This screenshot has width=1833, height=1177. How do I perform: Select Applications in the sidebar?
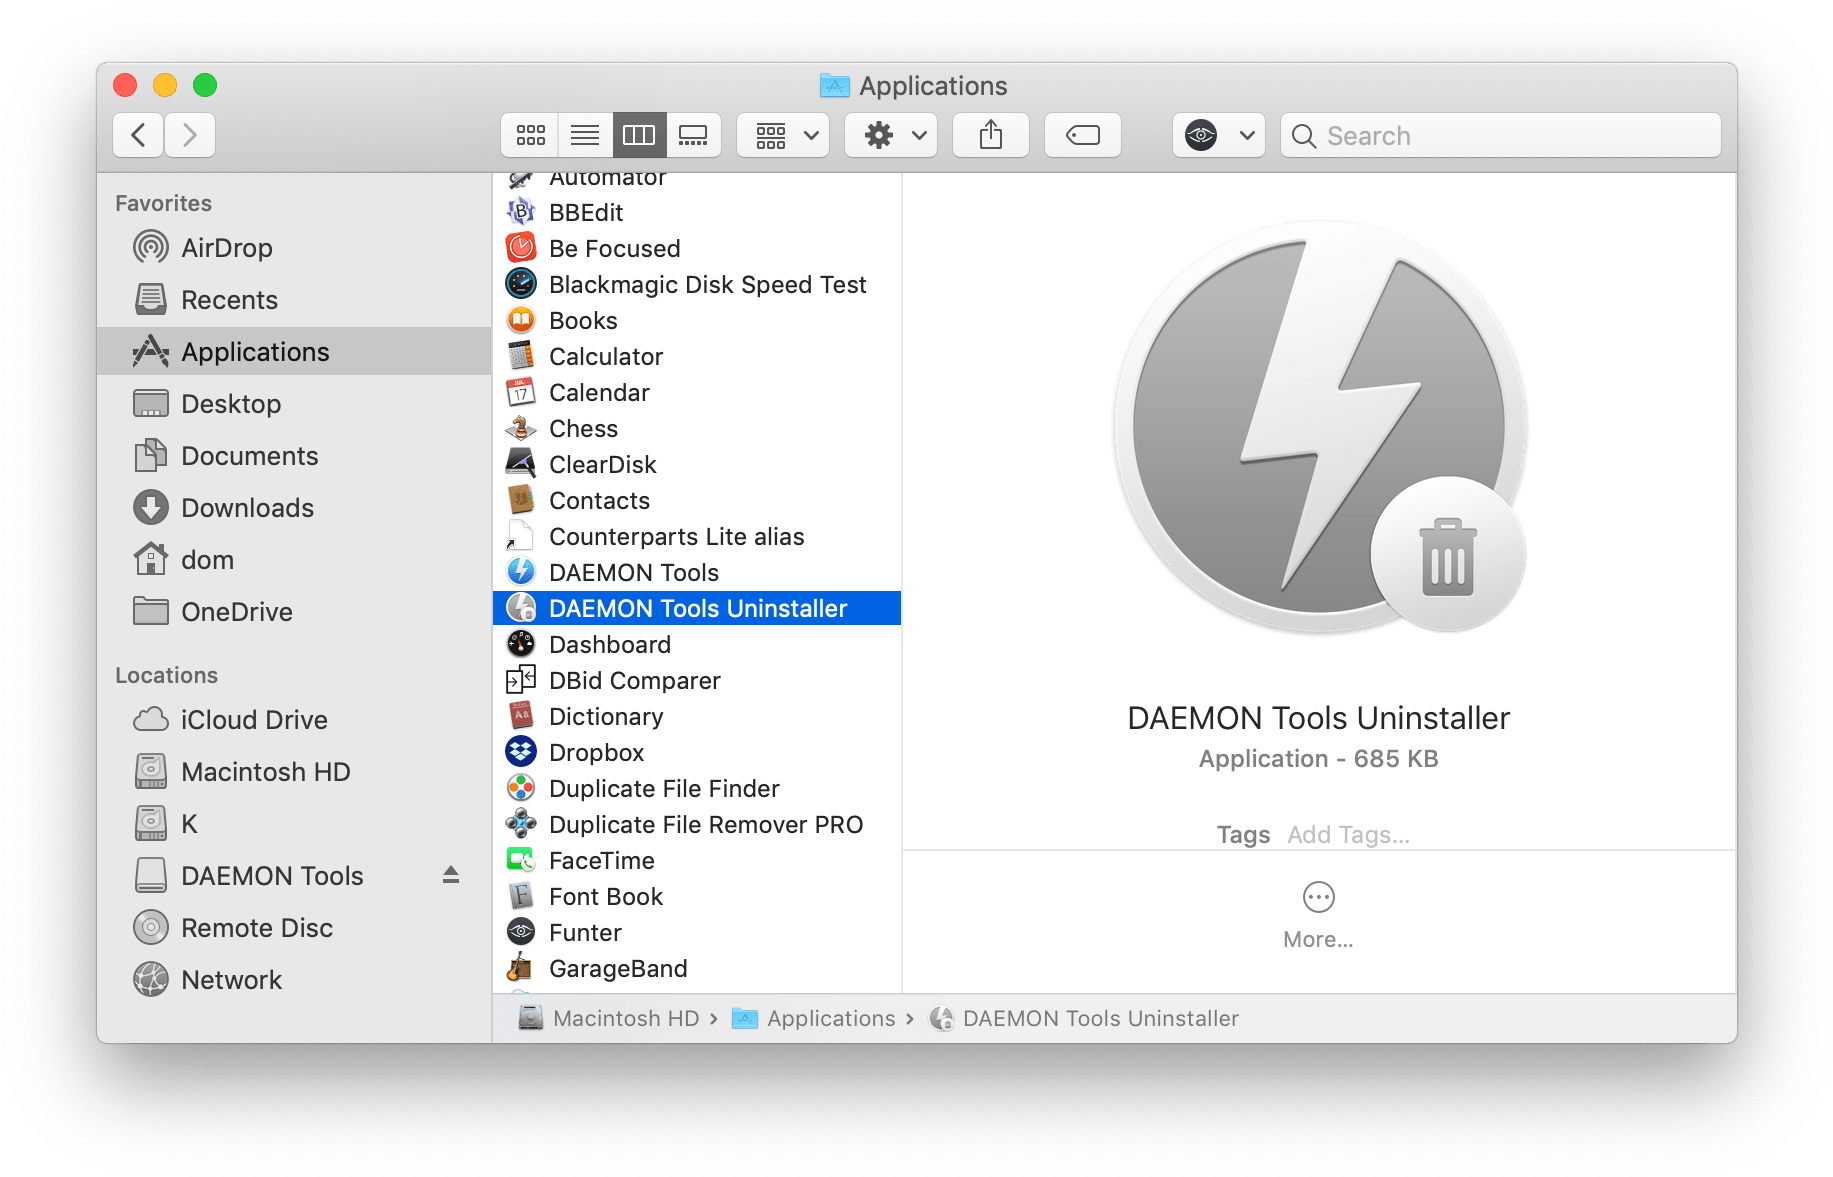(294, 352)
